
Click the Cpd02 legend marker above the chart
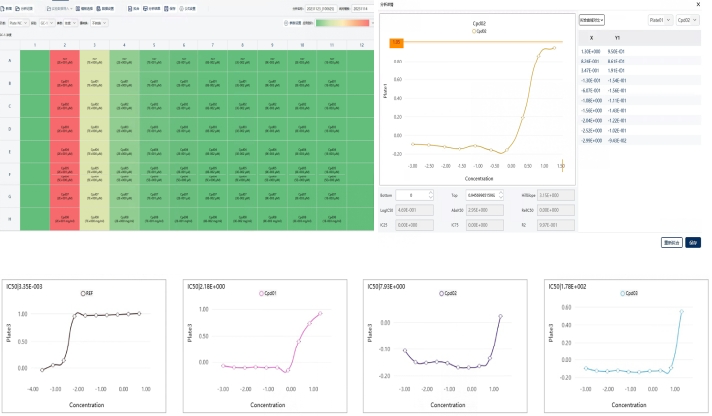click(475, 32)
